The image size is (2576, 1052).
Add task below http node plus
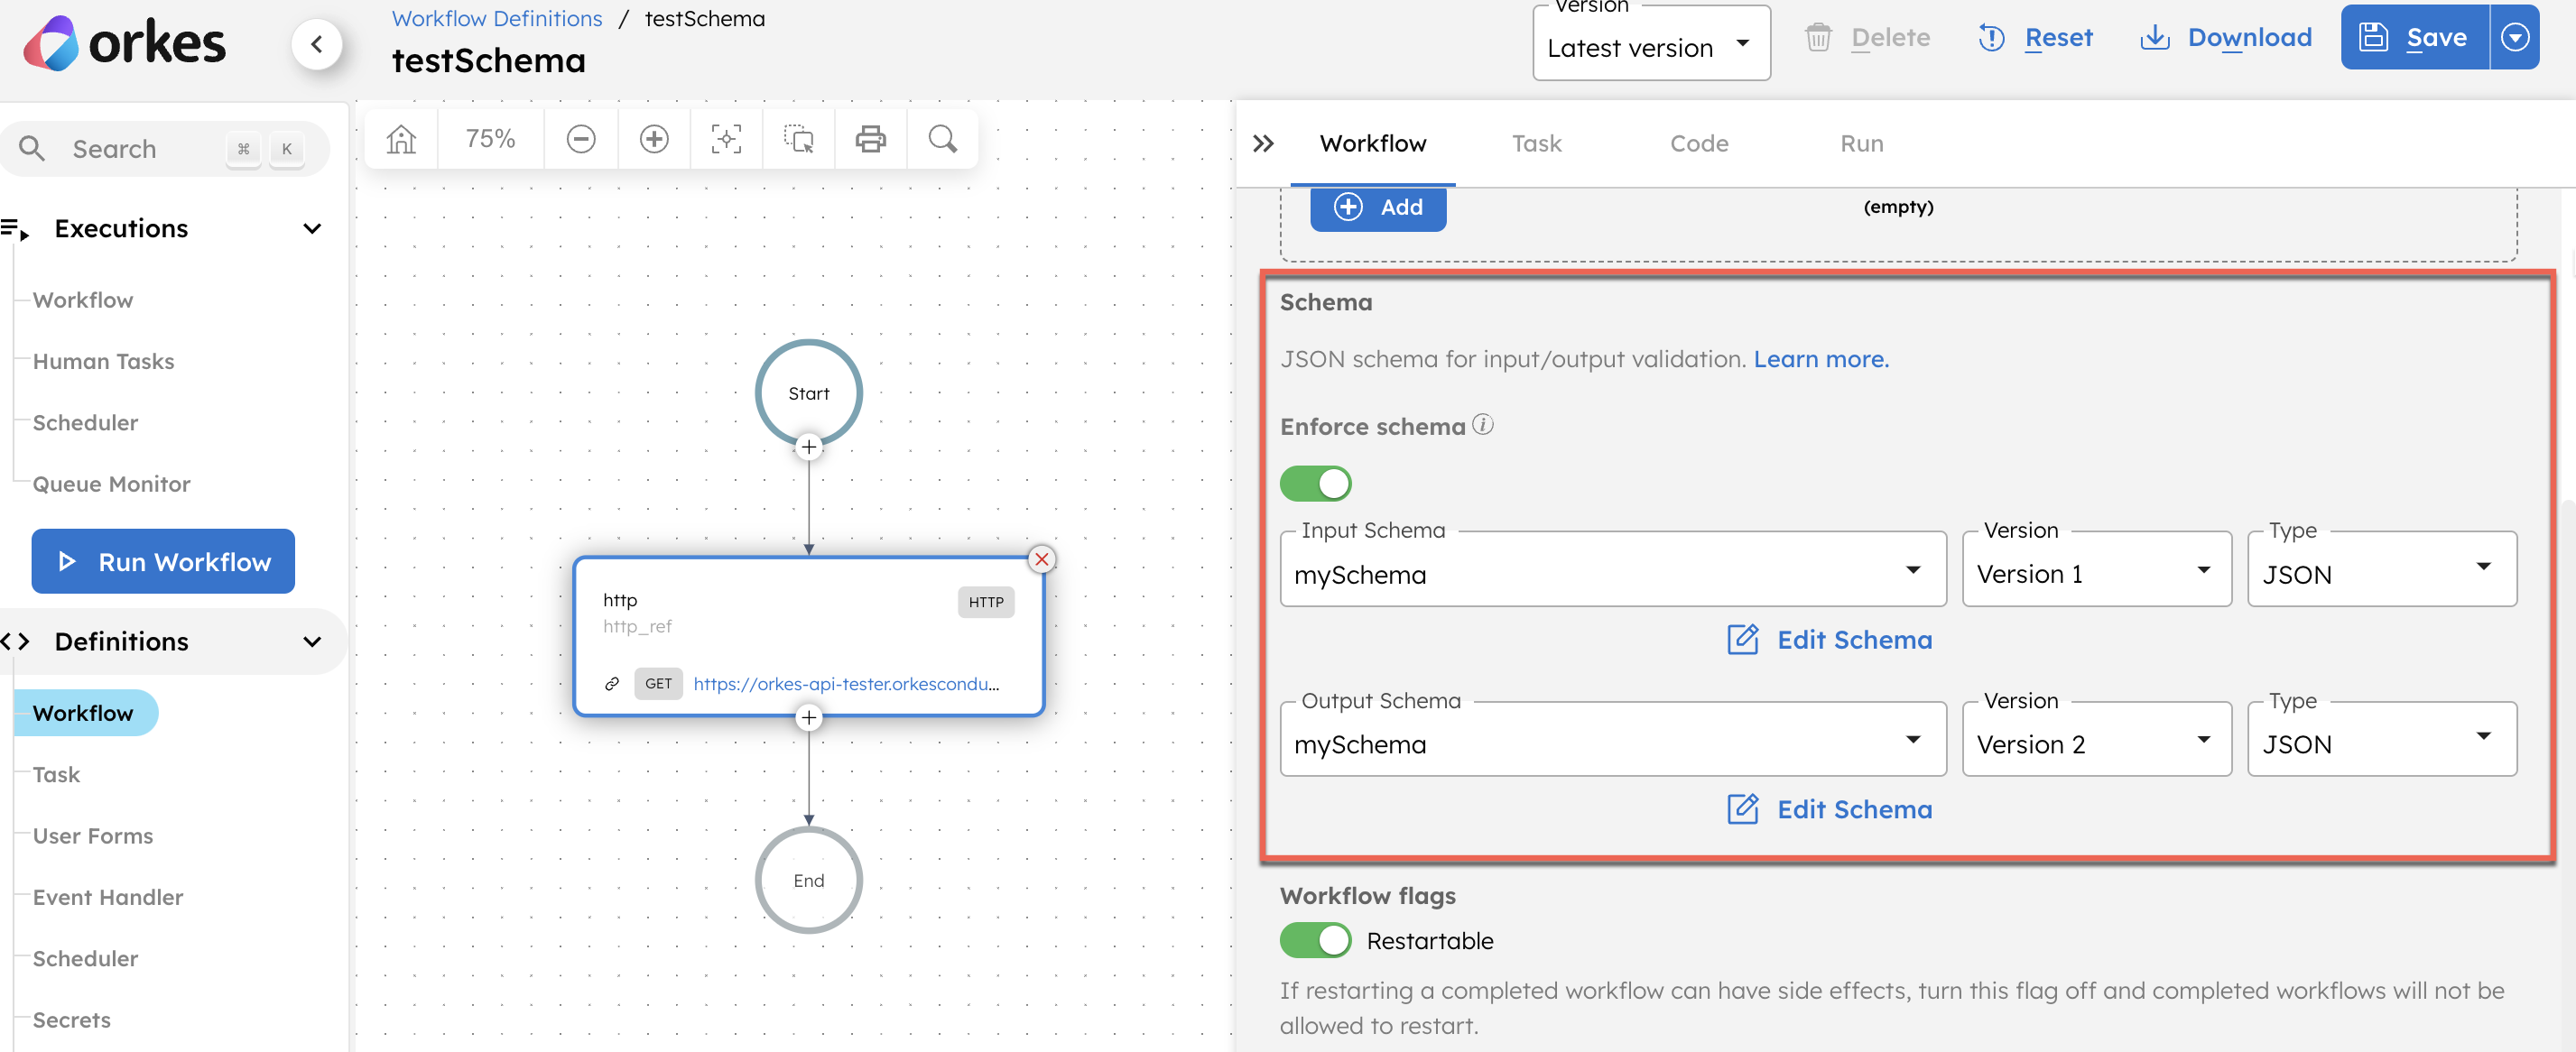point(809,717)
